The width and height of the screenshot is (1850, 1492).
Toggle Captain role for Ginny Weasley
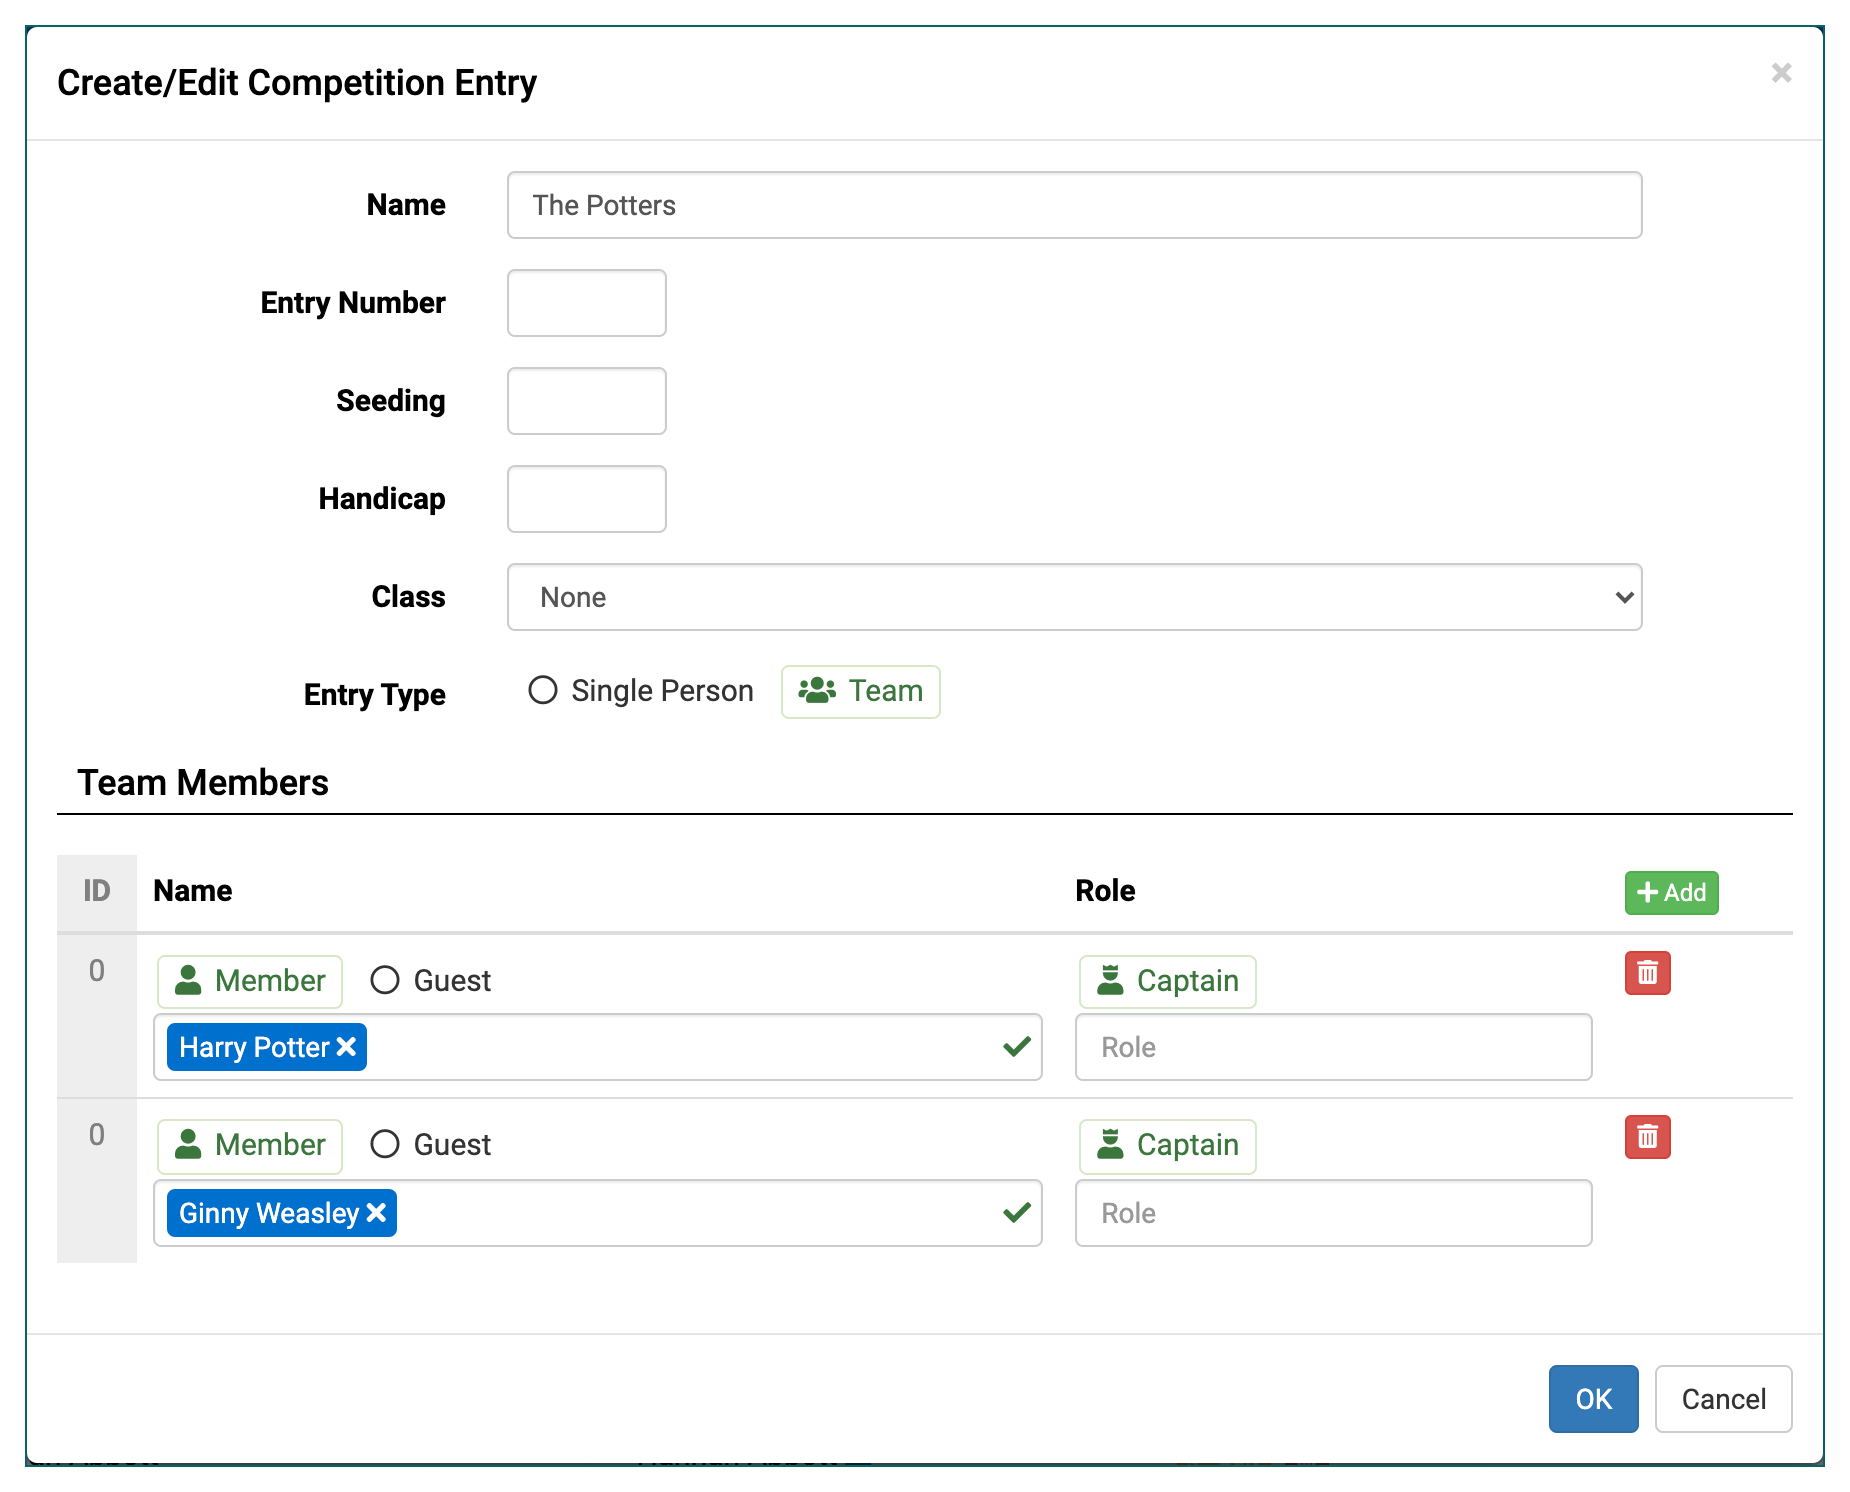[x=1167, y=1145]
